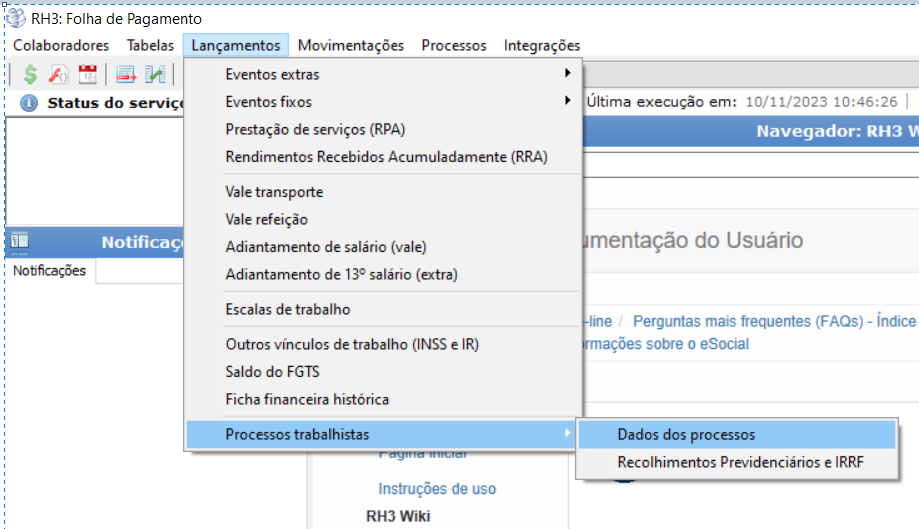Open the Movimentações menu
This screenshot has width=919, height=529.
[x=350, y=45]
